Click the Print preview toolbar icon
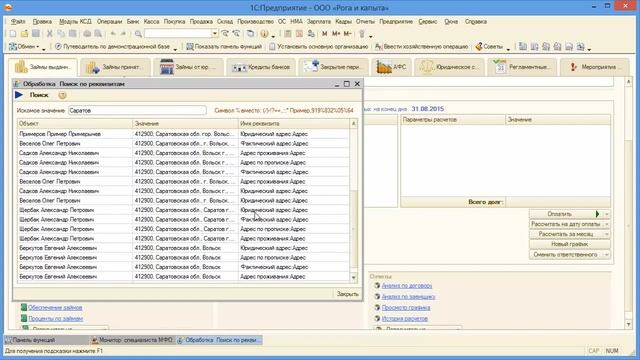Image resolution: width=640 pixels, height=360 pixels. pos(98,34)
